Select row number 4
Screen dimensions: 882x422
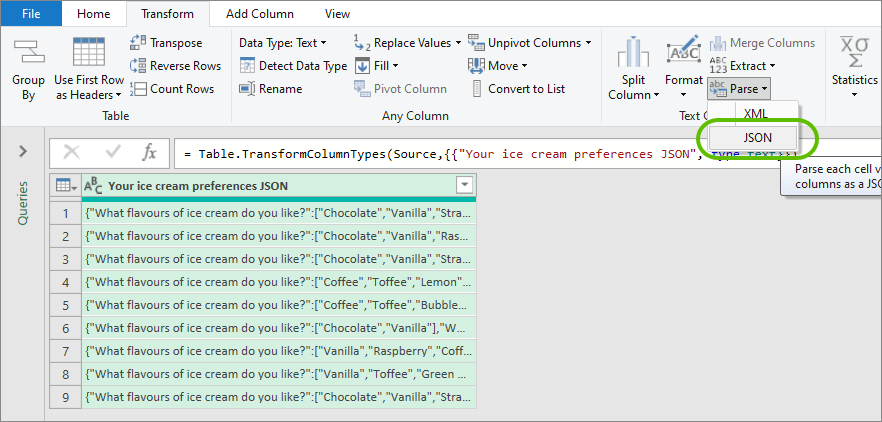66,282
